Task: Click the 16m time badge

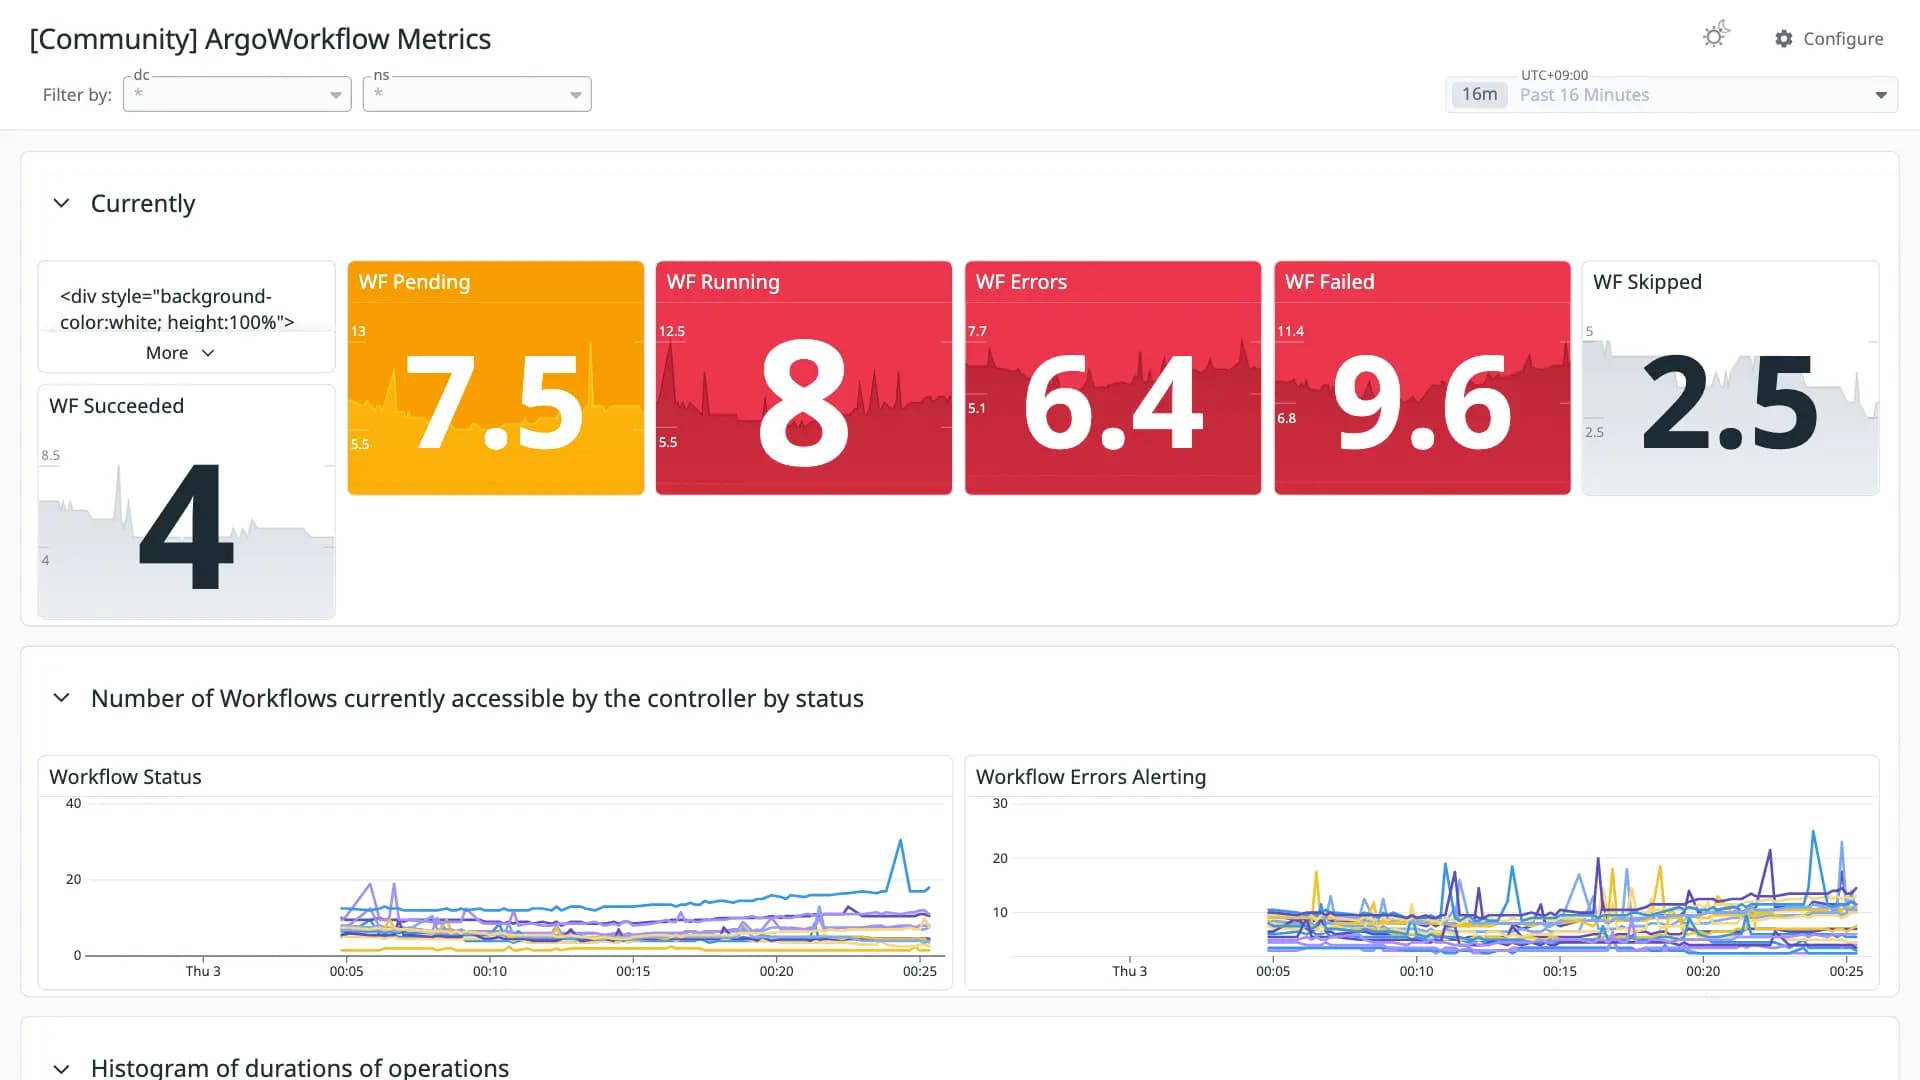Action: 1479,94
